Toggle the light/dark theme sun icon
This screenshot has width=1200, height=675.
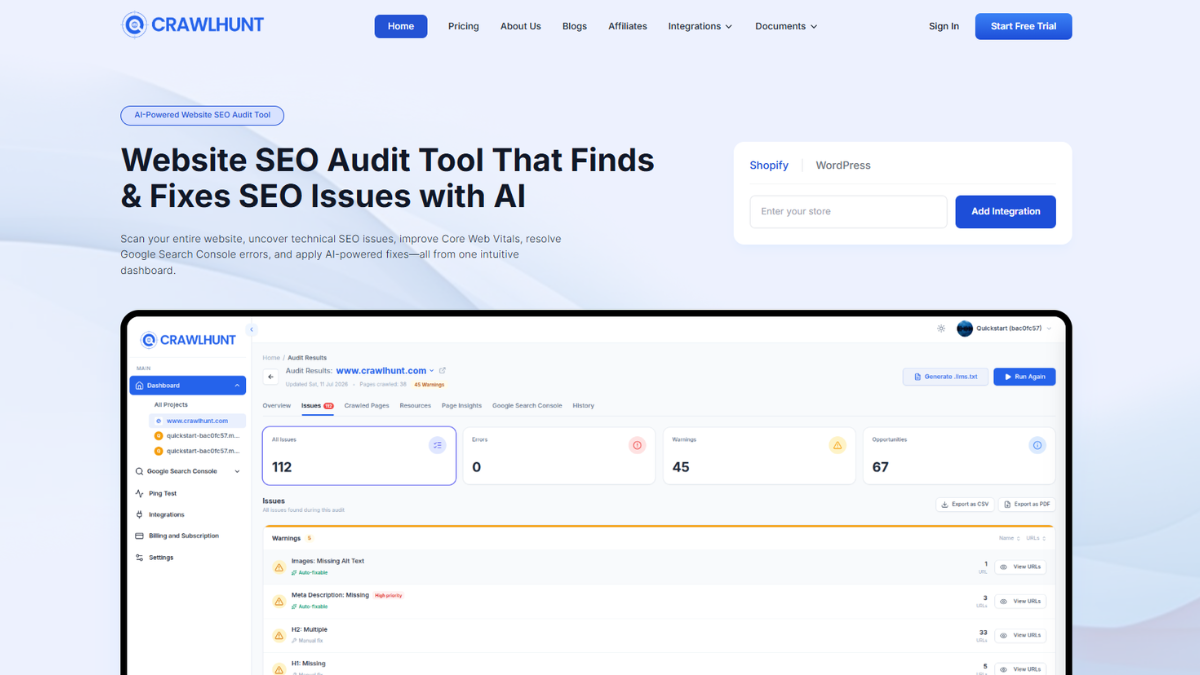pyautogui.click(x=941, y=328)
